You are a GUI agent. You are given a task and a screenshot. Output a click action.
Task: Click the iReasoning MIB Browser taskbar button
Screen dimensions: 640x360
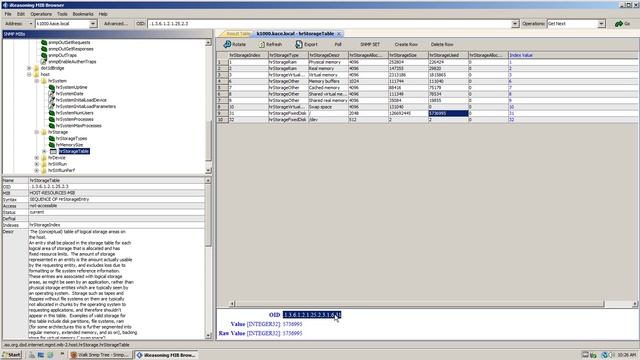[x=167, y=355]
